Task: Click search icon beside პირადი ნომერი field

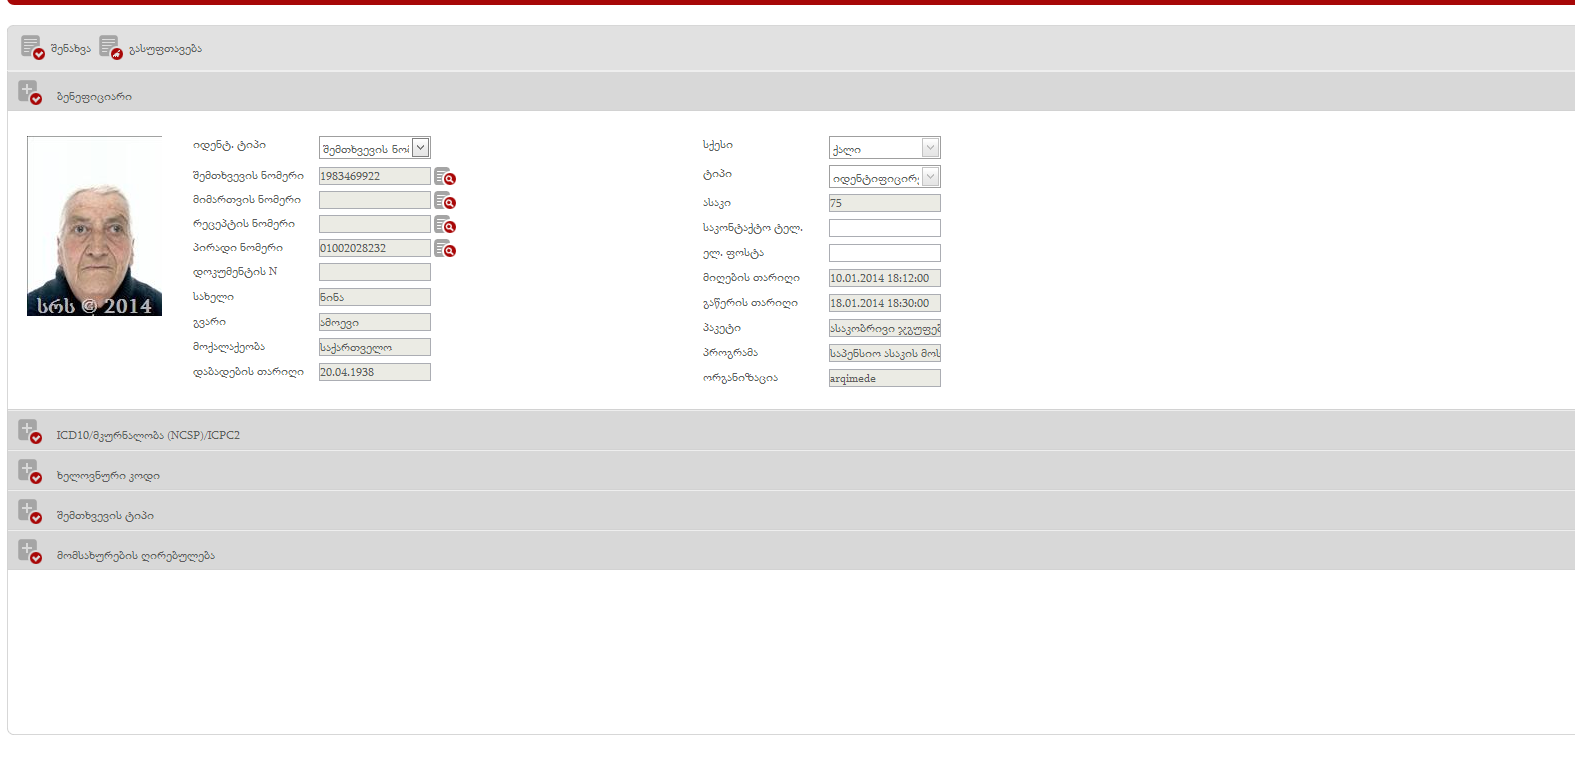Action: (445, 249)
